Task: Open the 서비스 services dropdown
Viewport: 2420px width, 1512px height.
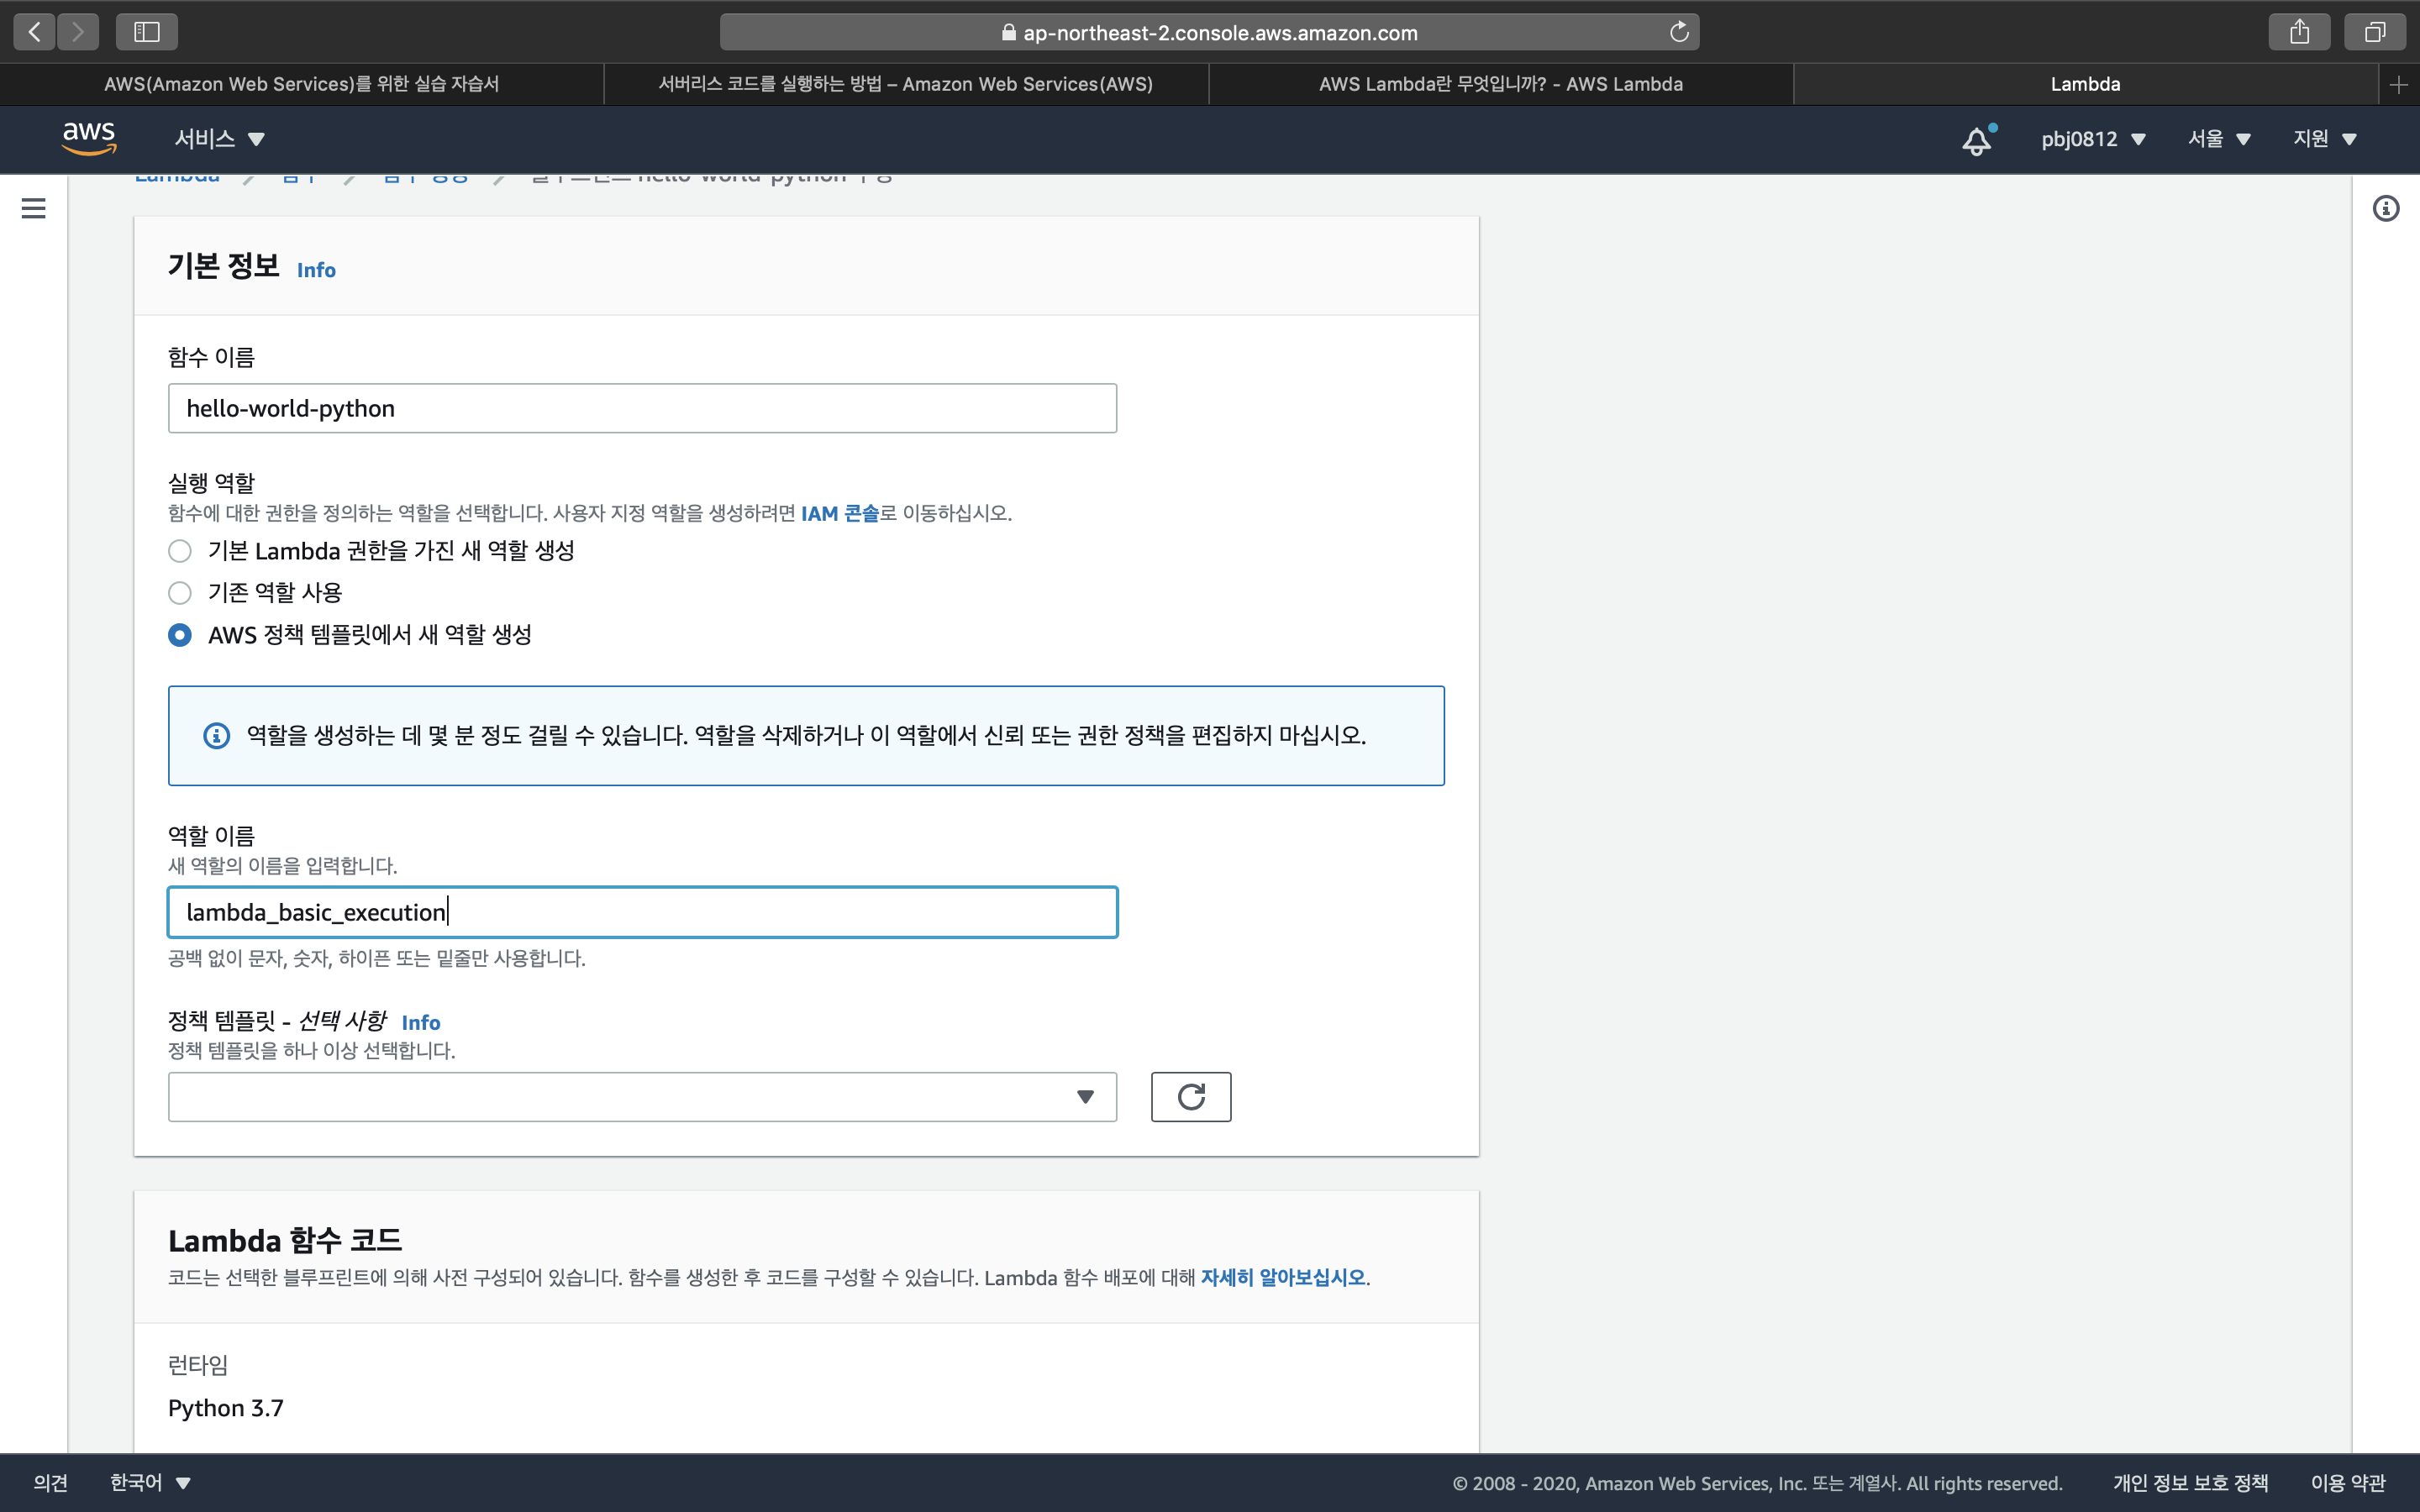Action: pyautogui.click(x=219, y=139)
